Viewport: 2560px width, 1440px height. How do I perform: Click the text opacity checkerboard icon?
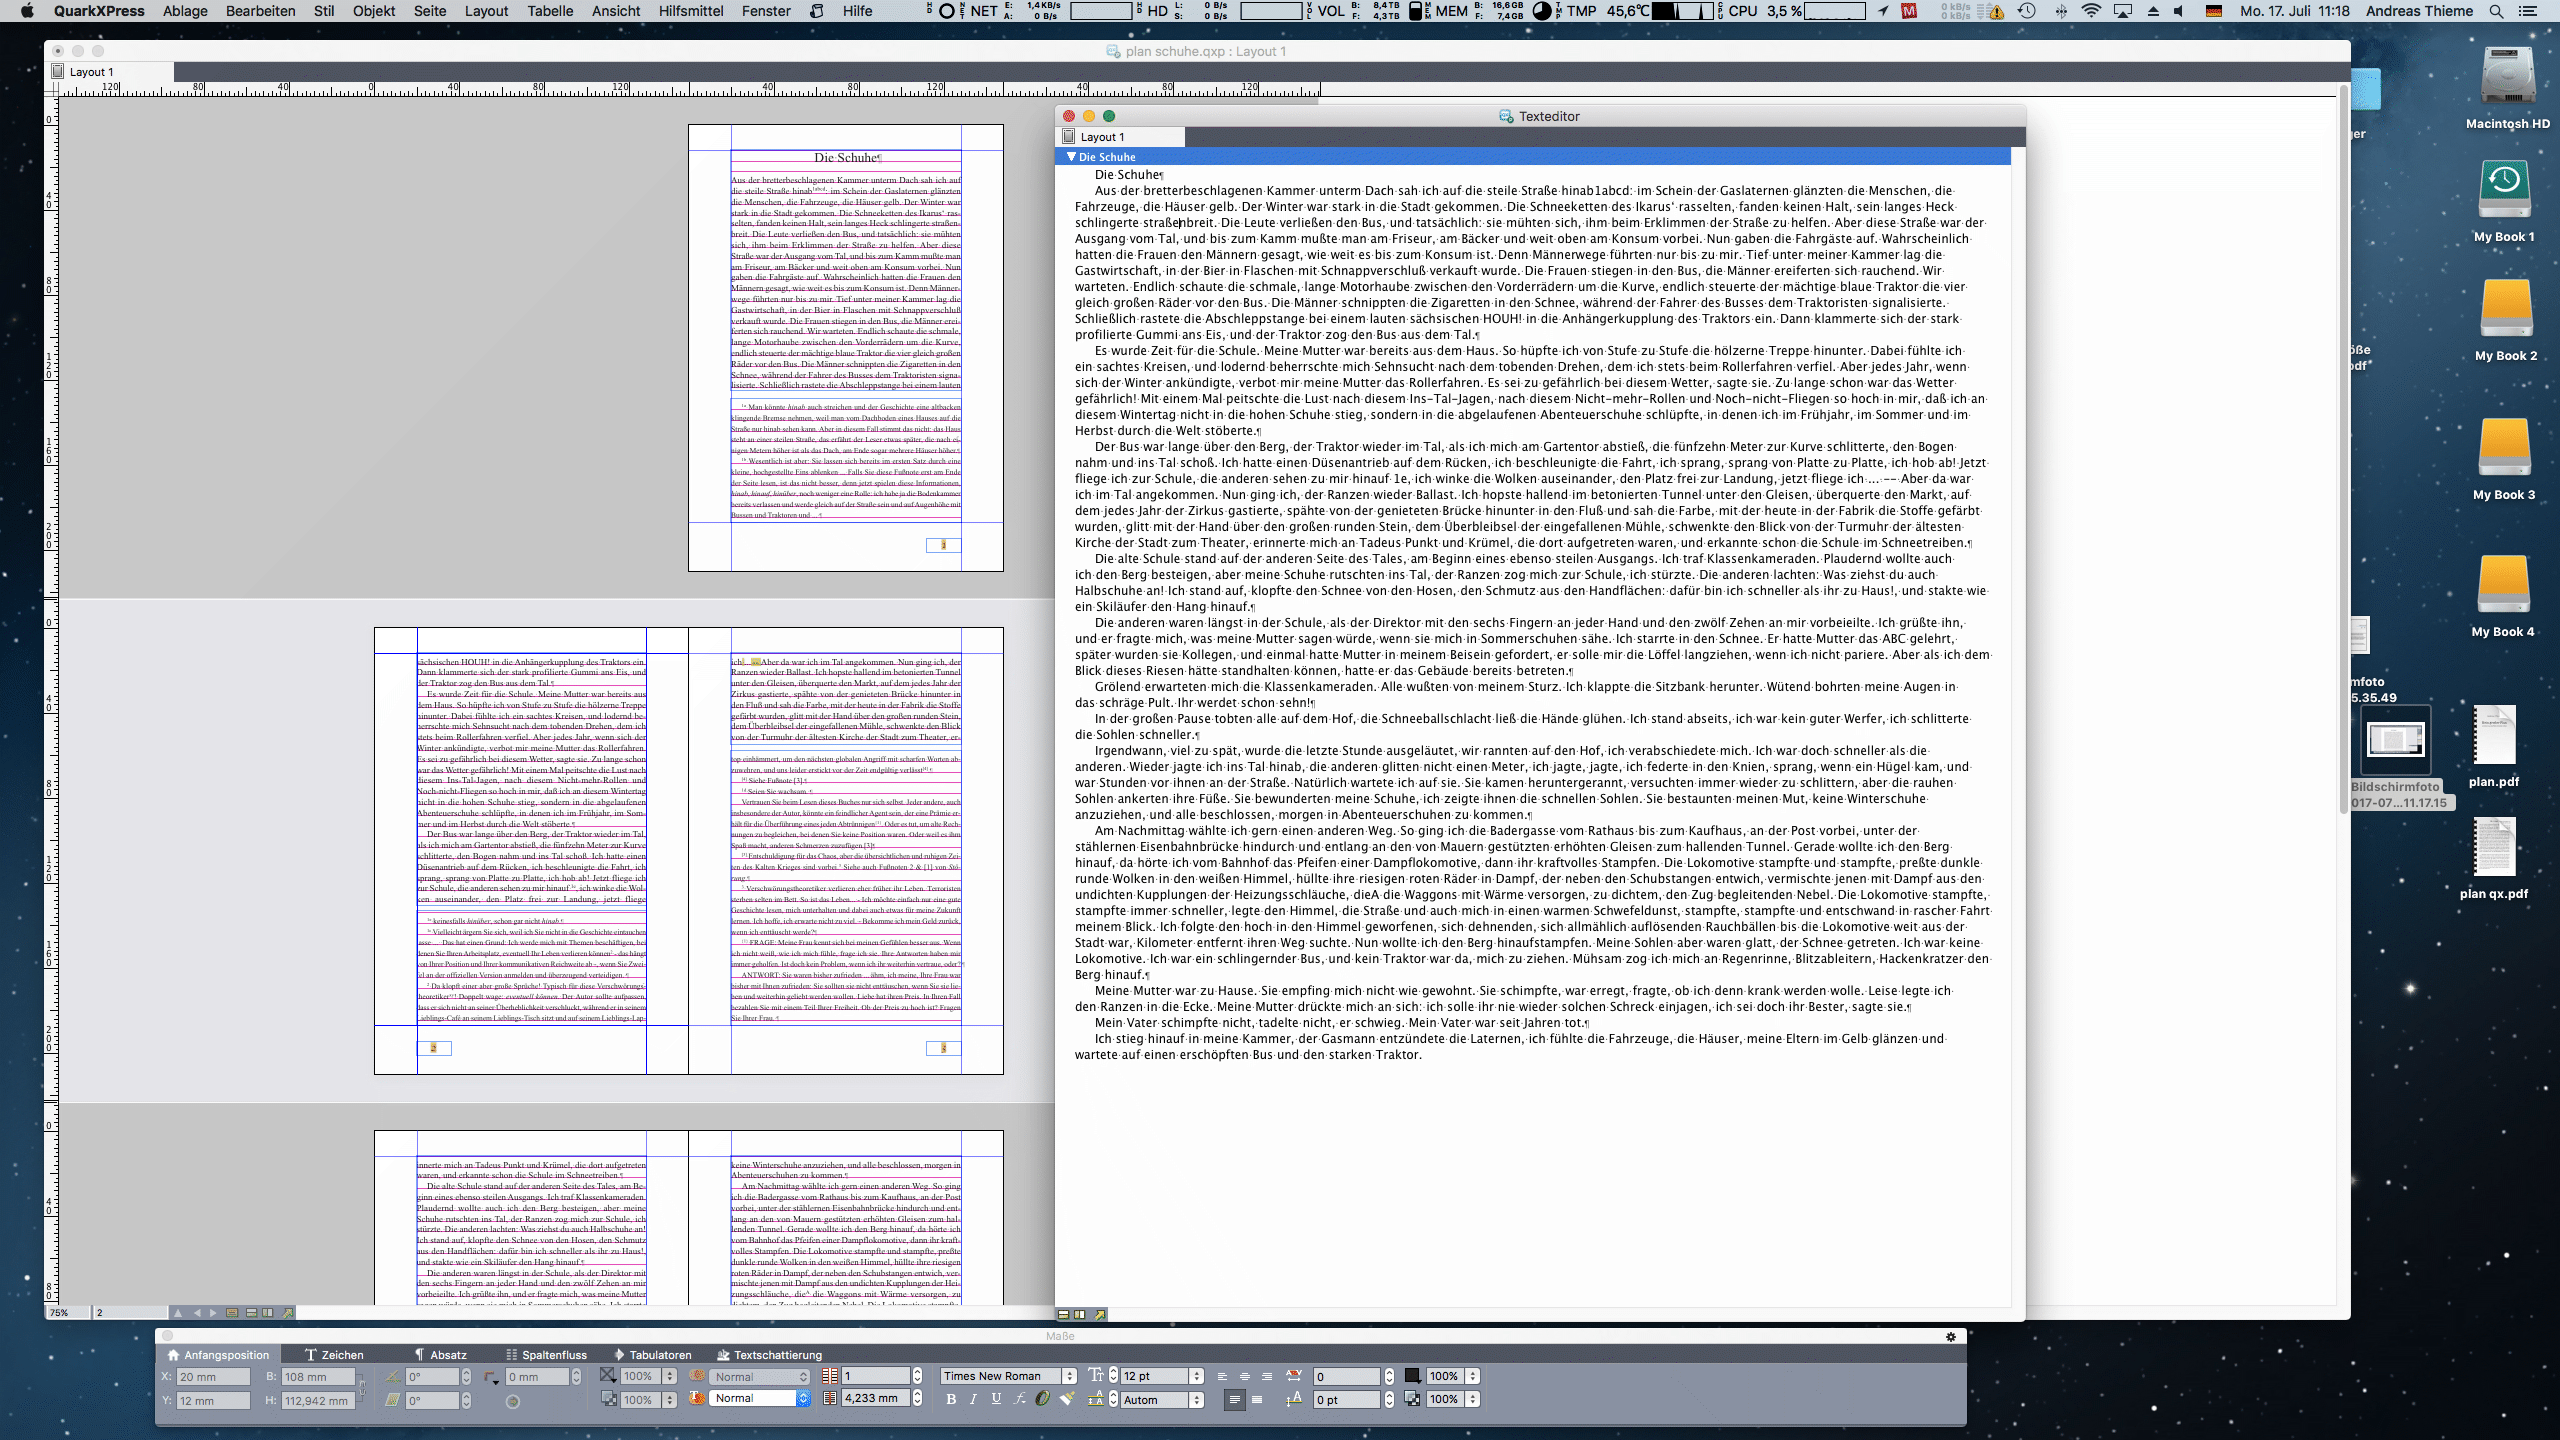point(1412,1399)
